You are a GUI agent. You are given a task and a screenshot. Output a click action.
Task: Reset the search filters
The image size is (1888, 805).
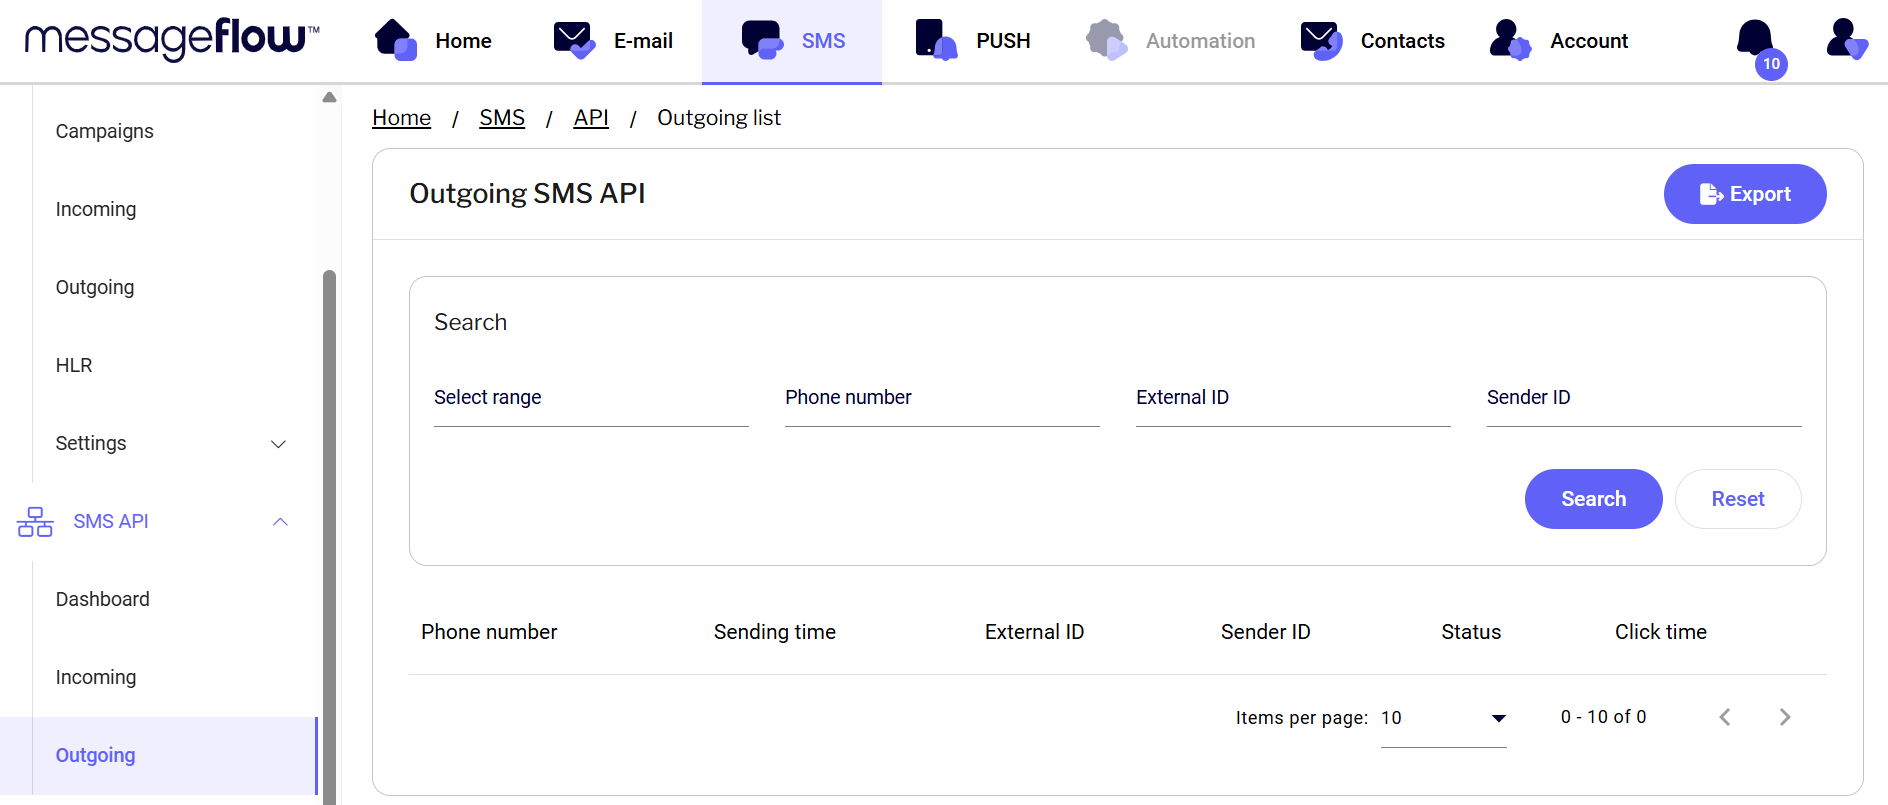[1737, 499]
